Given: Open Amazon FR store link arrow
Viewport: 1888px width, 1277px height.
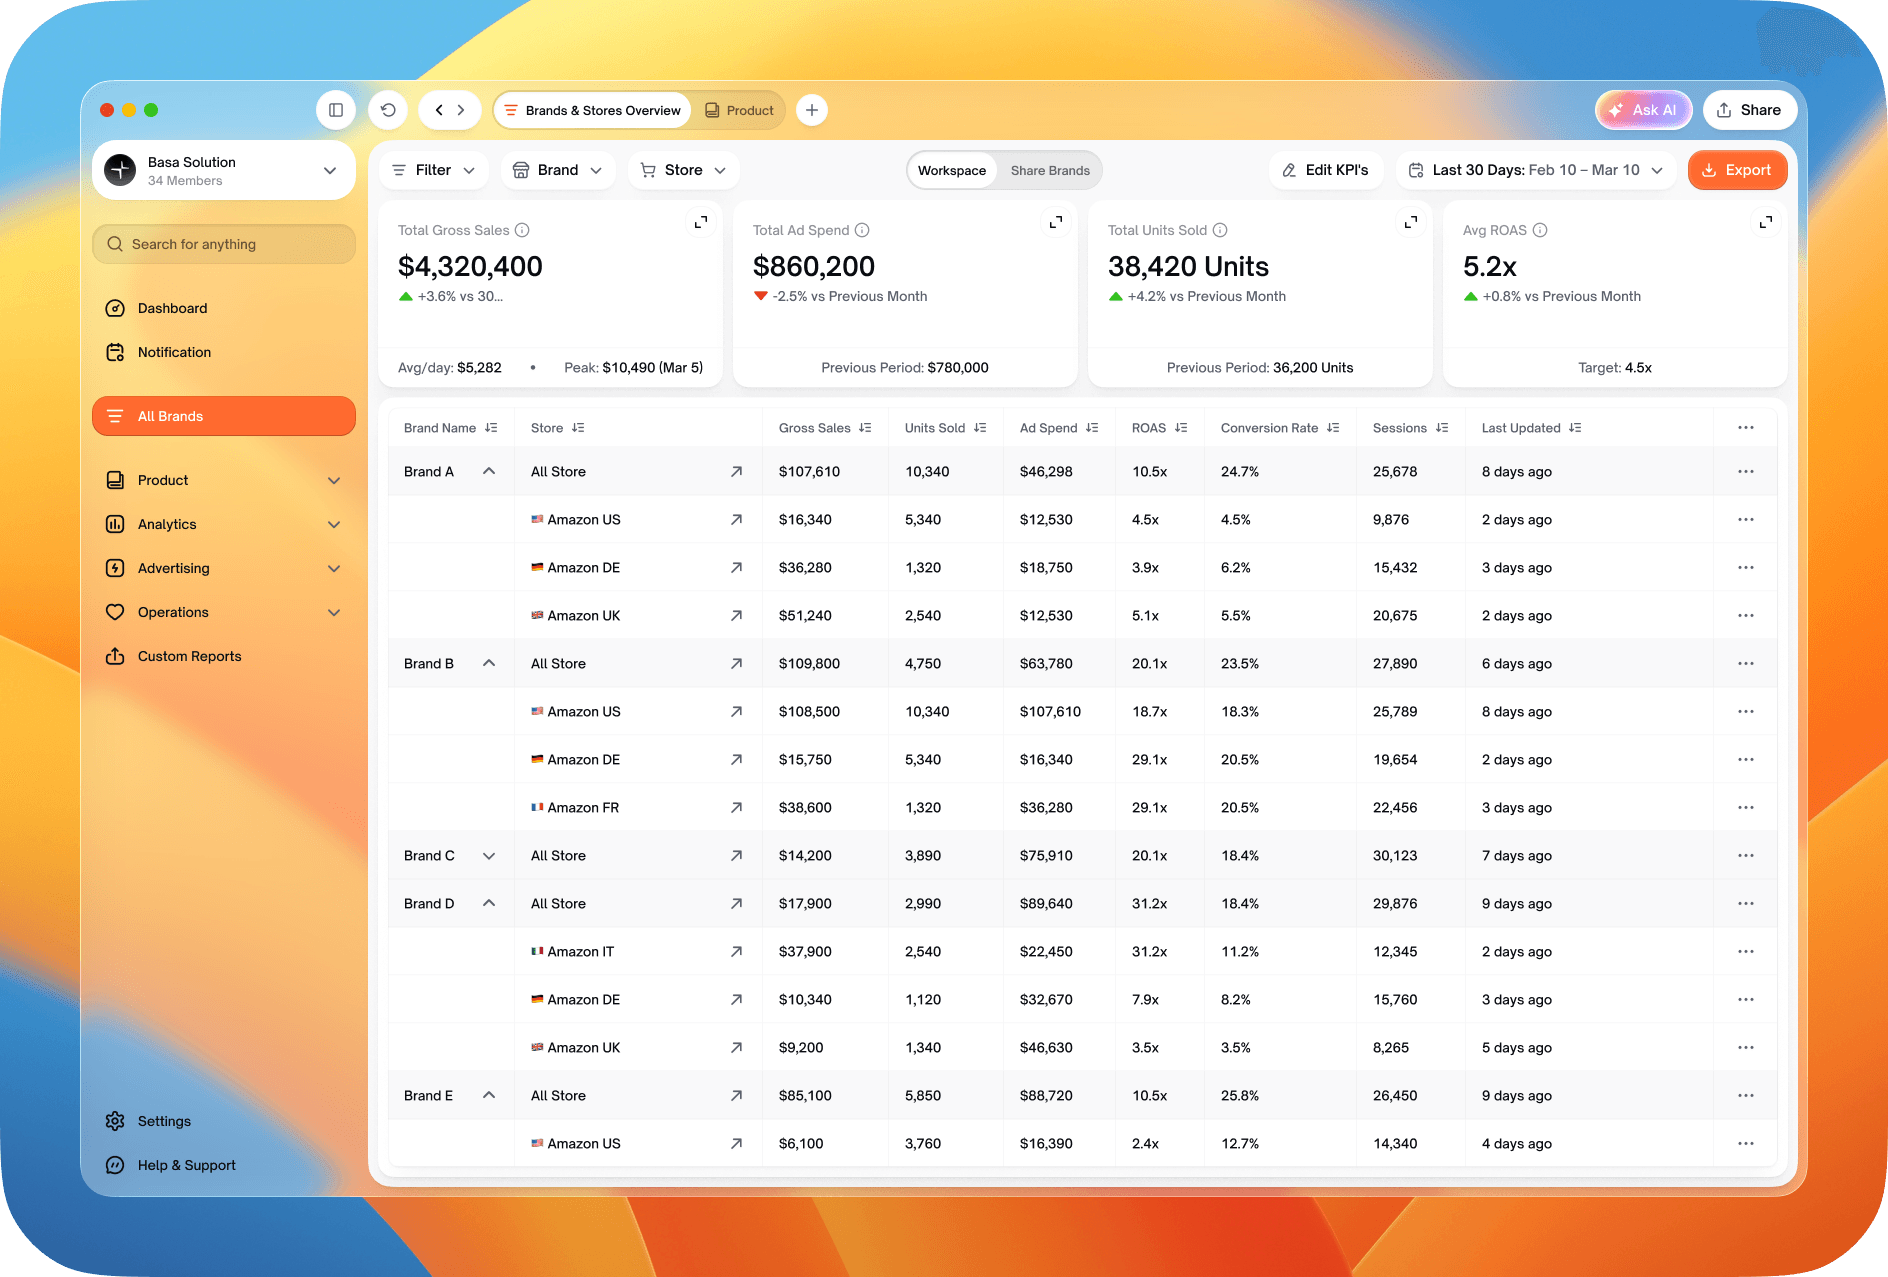Looking at the screenshot, I should [737, 807].
